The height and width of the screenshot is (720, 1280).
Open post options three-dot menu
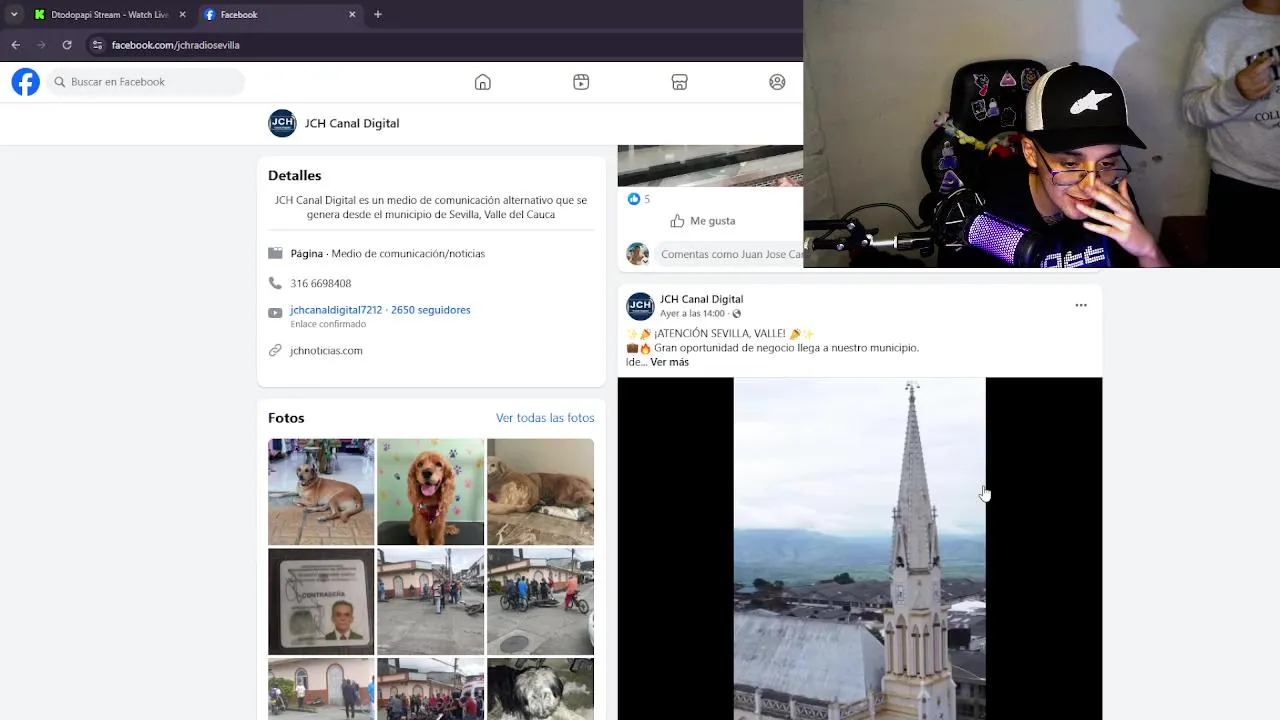[x=1081, y=305]
